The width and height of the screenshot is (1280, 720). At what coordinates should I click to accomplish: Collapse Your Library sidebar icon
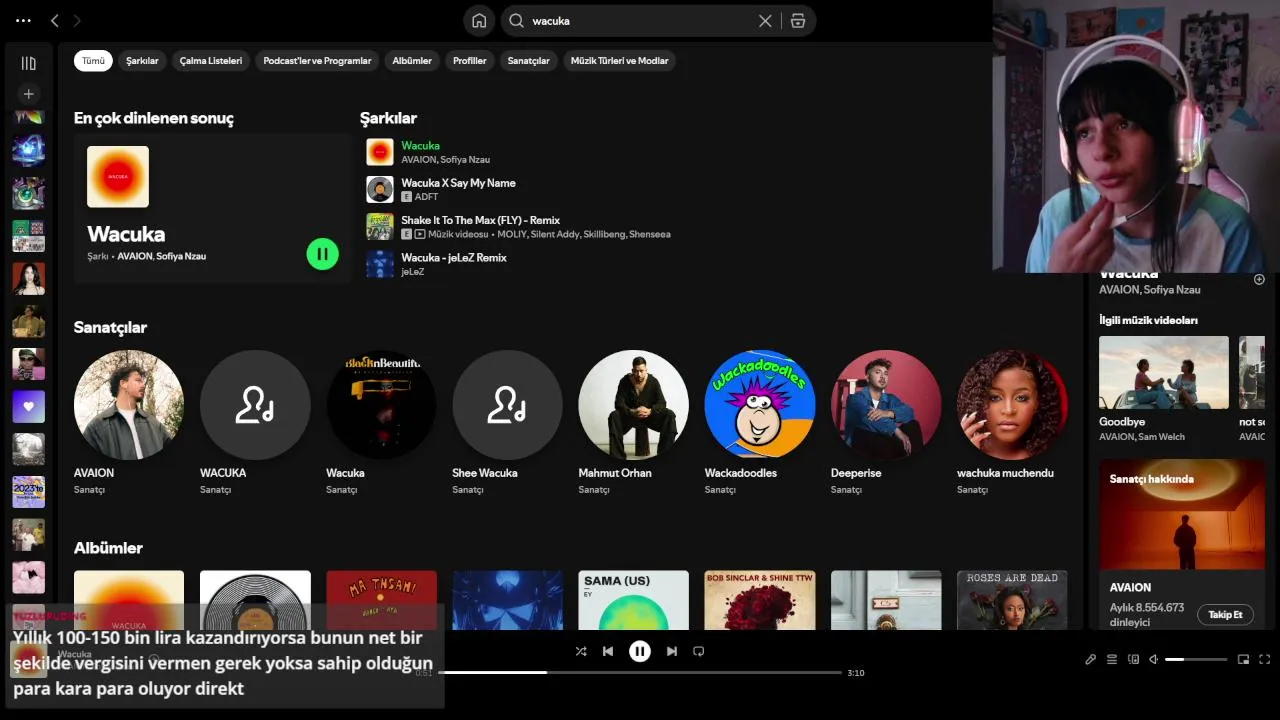pyautogui.click(x=28, y=63)
